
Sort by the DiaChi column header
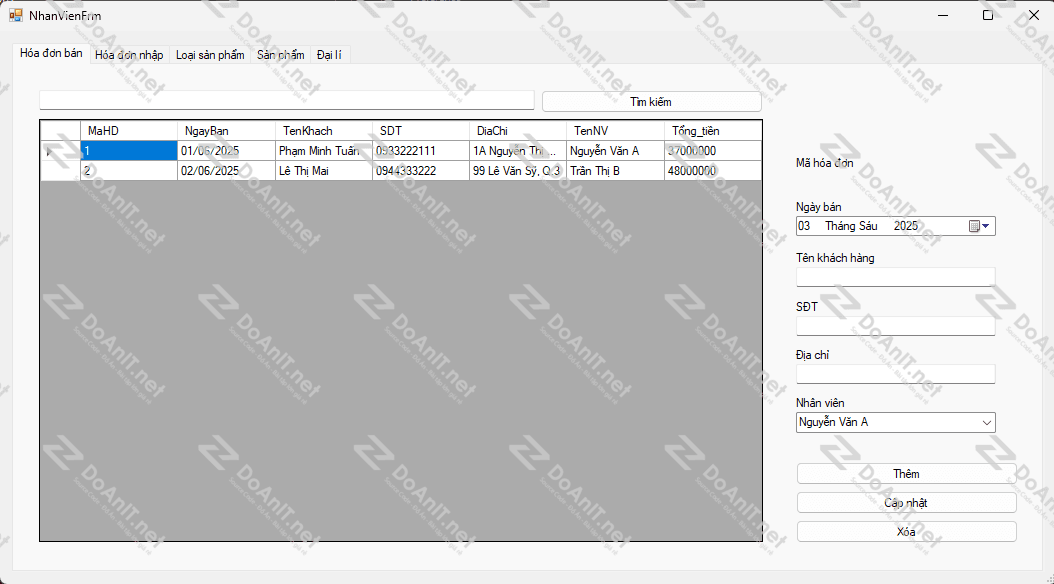518,131
